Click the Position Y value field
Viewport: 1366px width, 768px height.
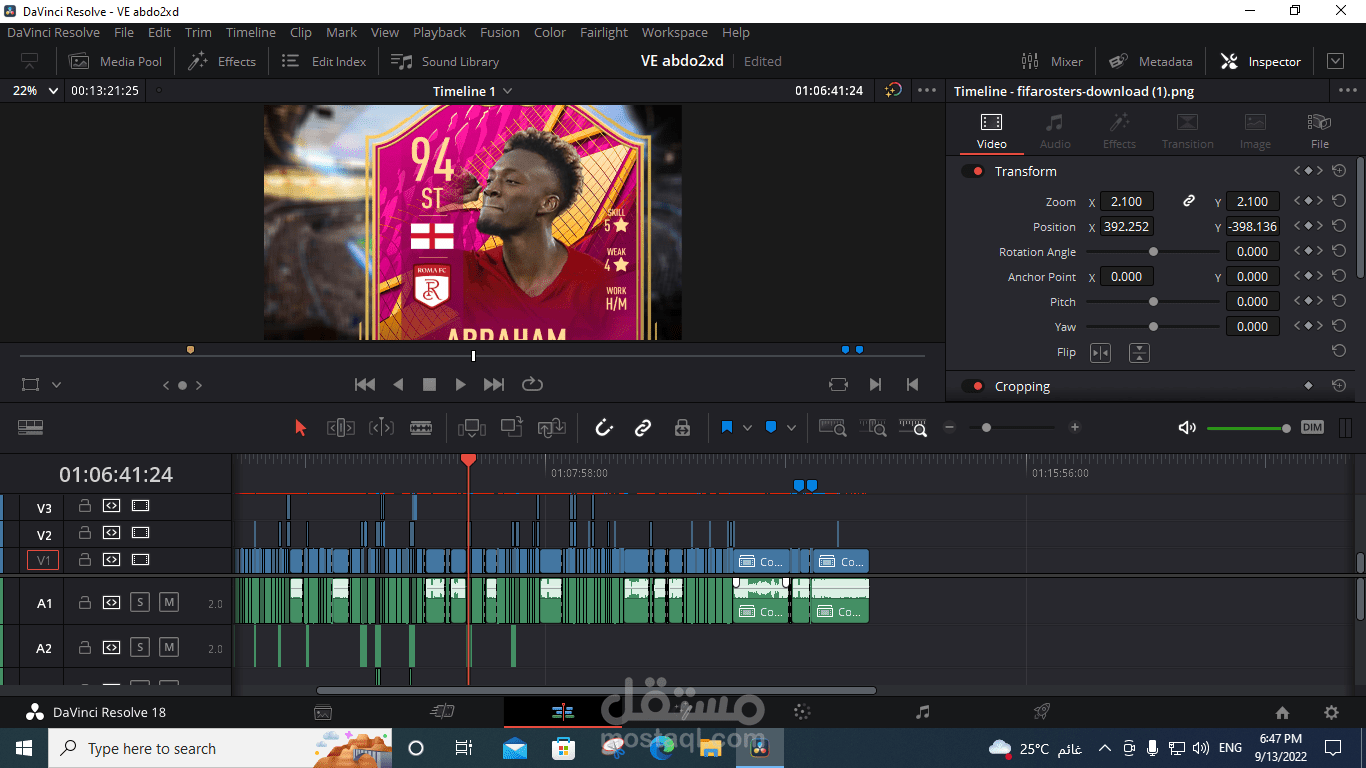coord(1252,226)
